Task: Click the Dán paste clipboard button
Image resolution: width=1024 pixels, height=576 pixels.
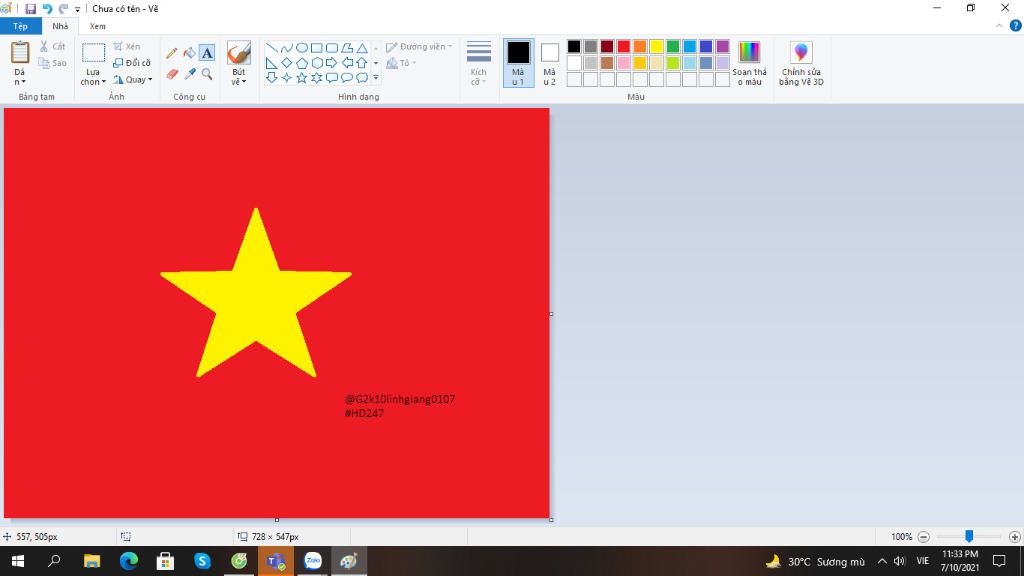Action: coord(20,54)
